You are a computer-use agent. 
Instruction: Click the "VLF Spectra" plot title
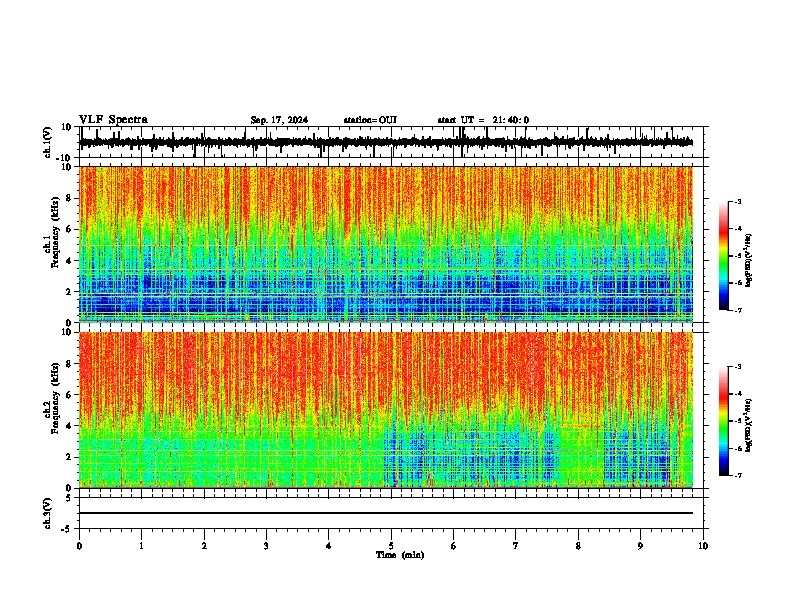pos(113,120)
